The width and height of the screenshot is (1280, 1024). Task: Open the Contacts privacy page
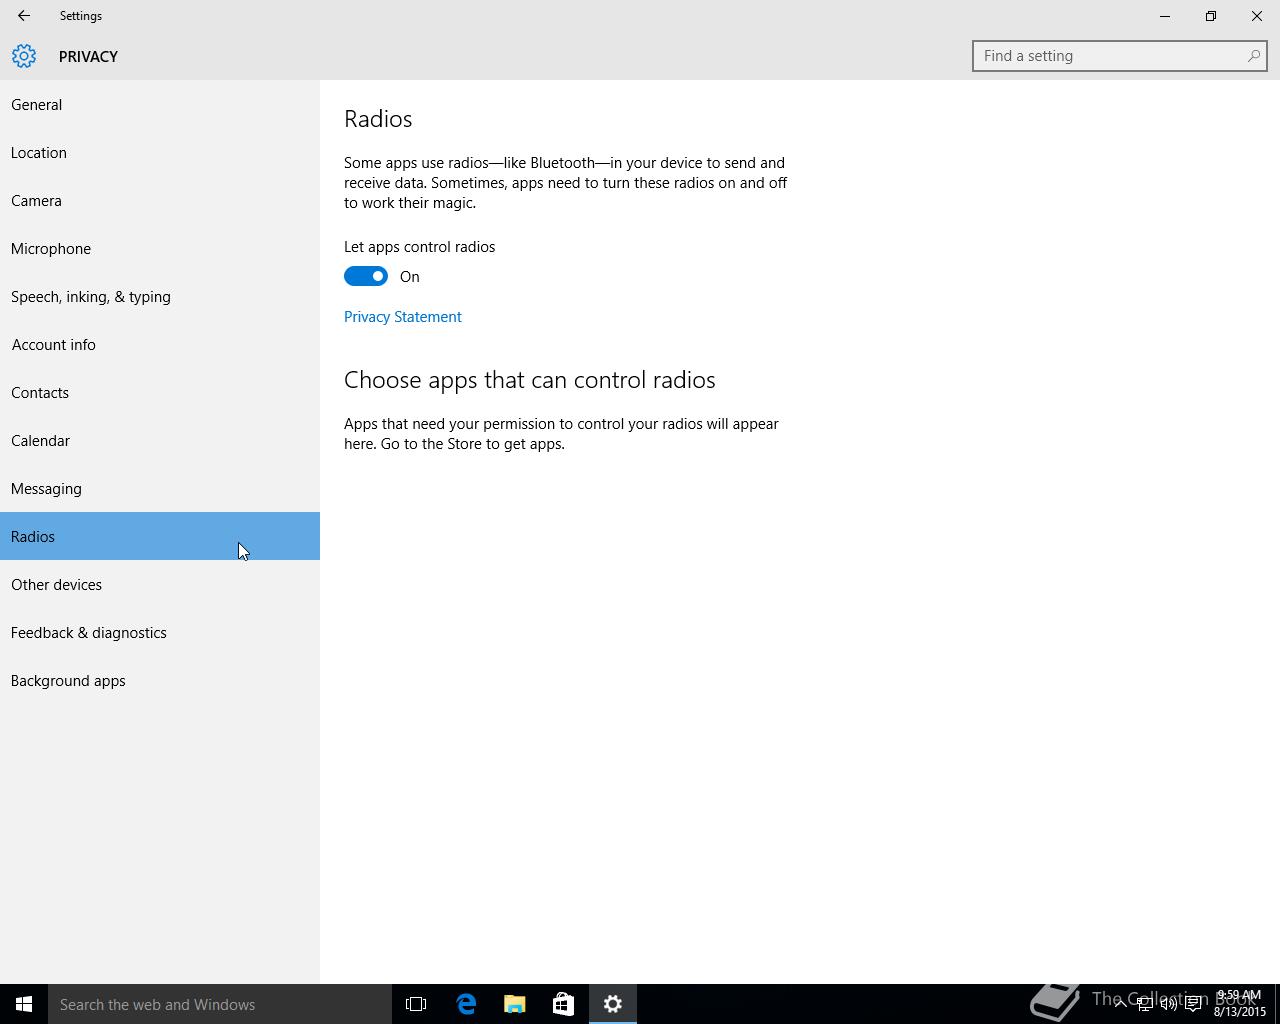(x=160, y=392)
